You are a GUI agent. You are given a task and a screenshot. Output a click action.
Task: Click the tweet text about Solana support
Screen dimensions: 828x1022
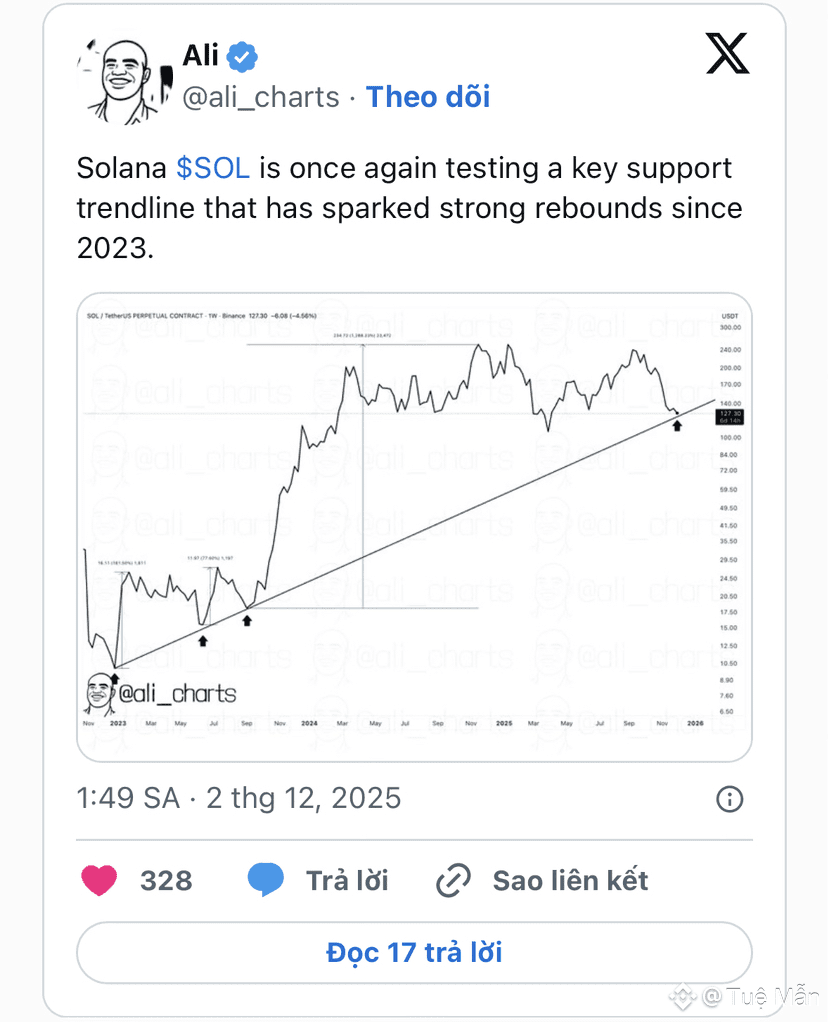[409, 208]
